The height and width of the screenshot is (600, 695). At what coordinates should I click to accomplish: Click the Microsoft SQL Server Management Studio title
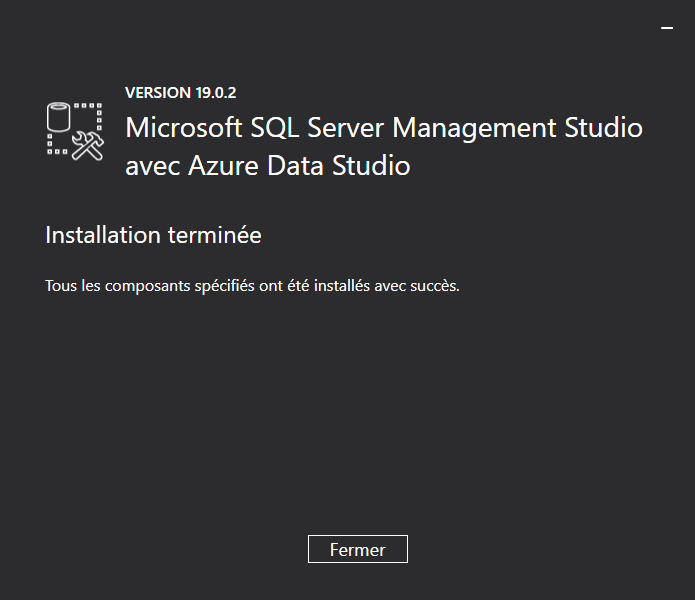coord(384,128)
